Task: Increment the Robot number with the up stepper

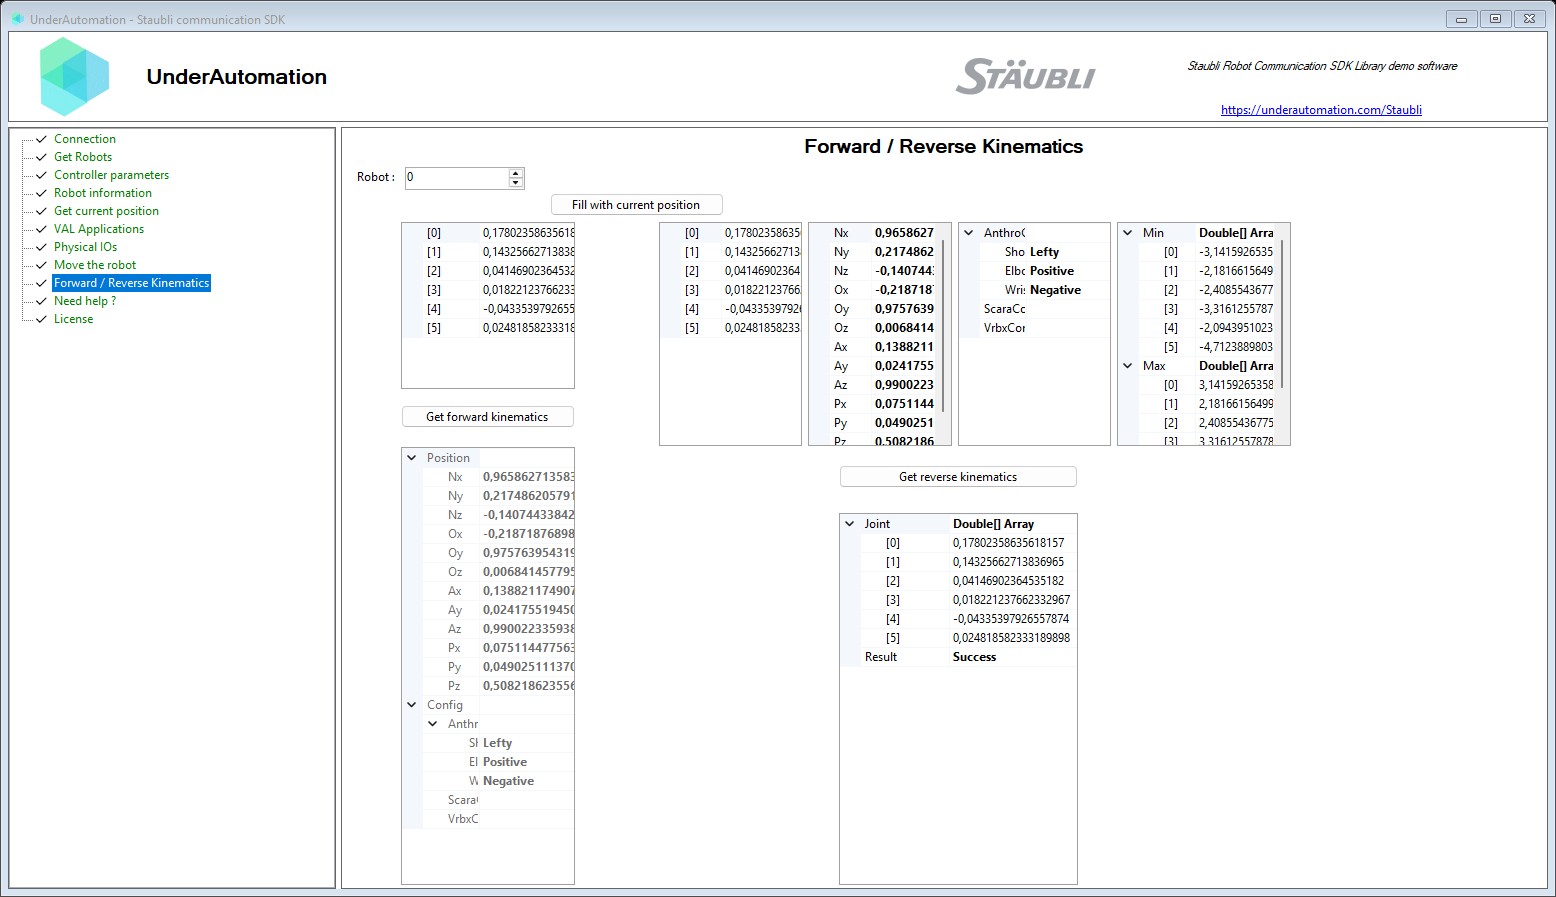Action: click(516, 172)
